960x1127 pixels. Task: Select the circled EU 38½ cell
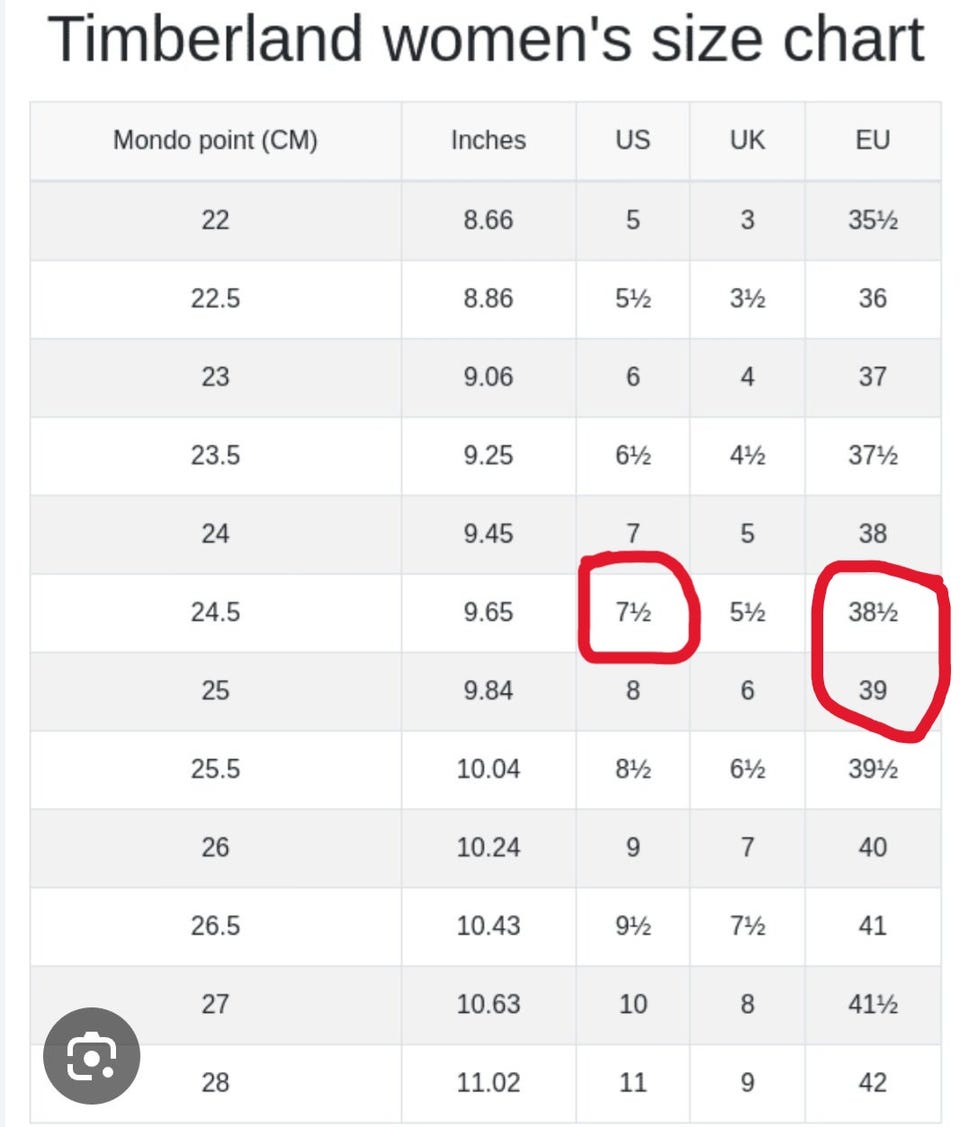tap(873, 612)
